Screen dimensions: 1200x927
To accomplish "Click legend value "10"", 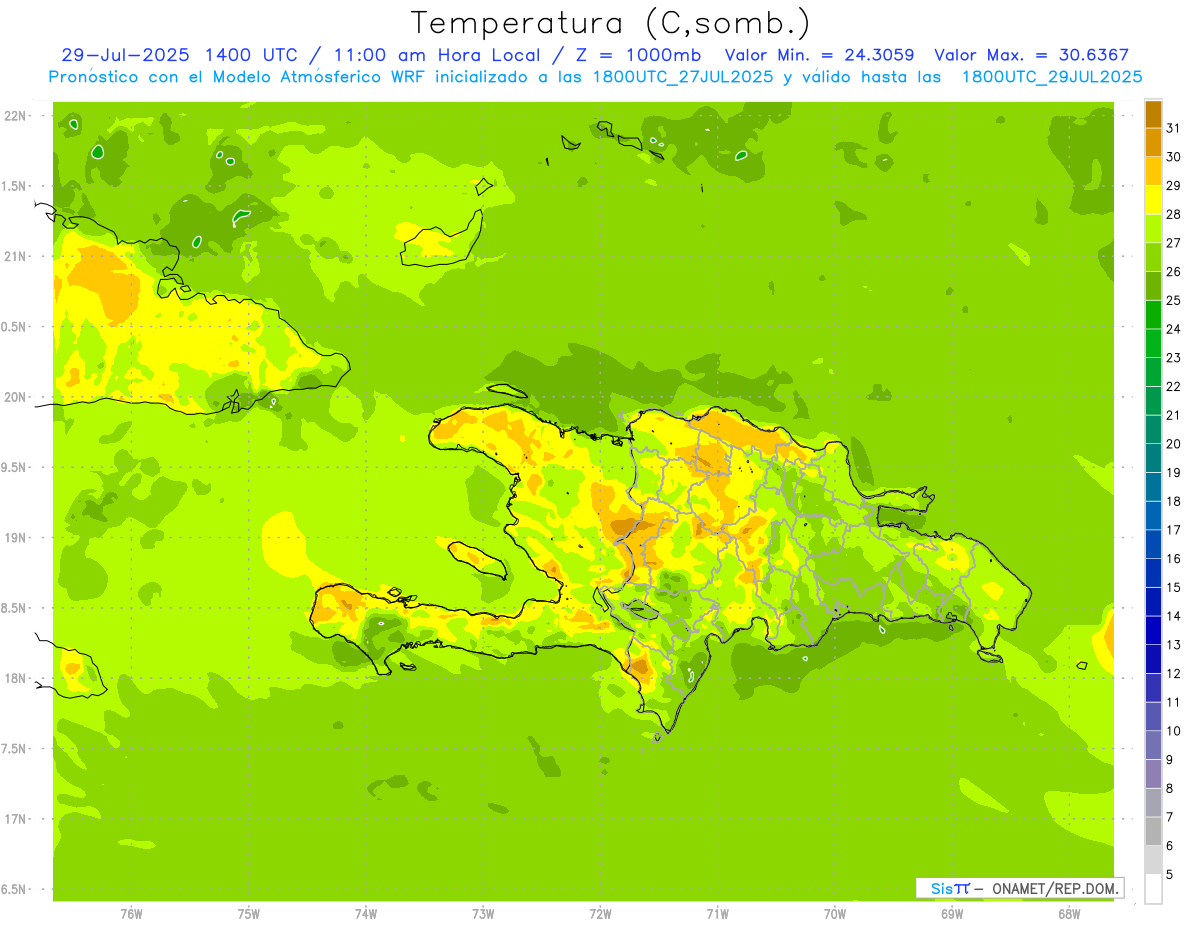I will click(x=1173, y=731).
